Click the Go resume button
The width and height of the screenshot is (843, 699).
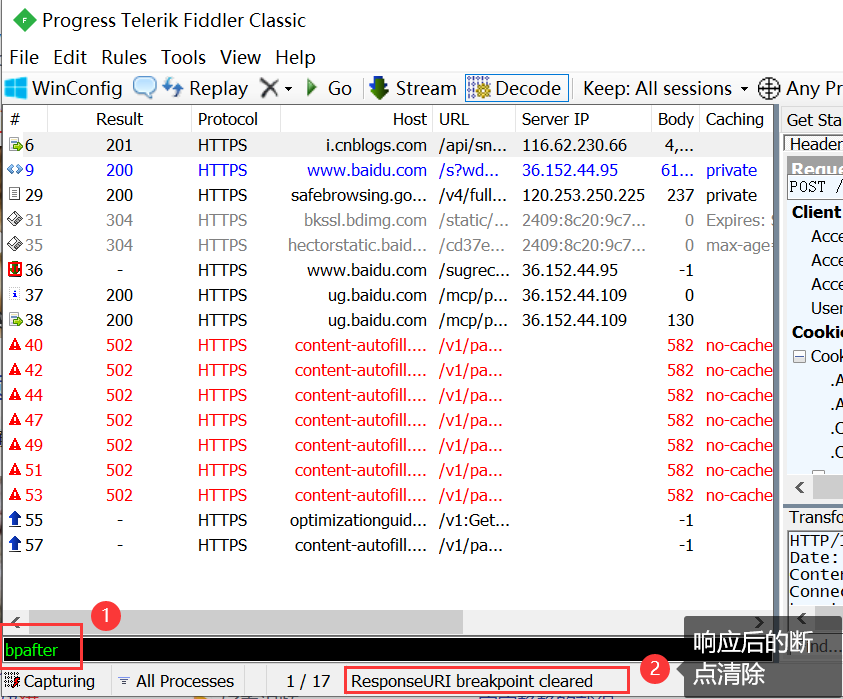coord(329,88)
